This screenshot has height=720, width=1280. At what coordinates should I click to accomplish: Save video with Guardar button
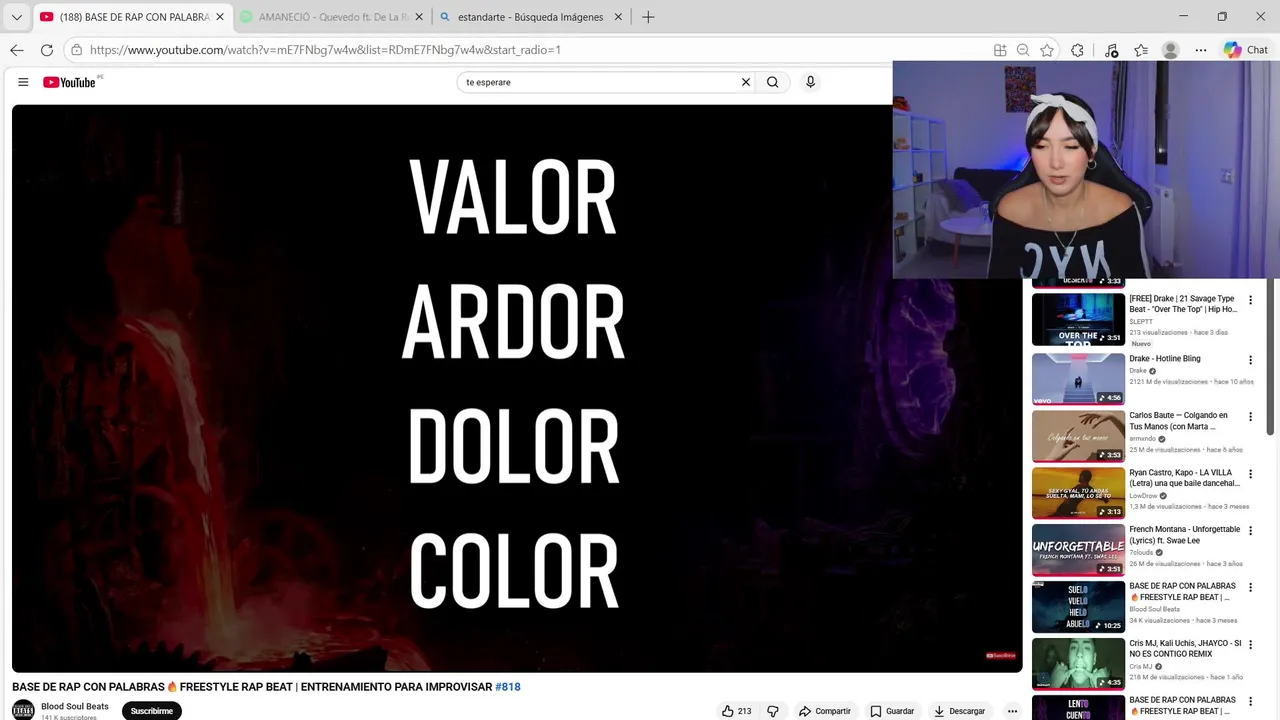coord(891,711)
